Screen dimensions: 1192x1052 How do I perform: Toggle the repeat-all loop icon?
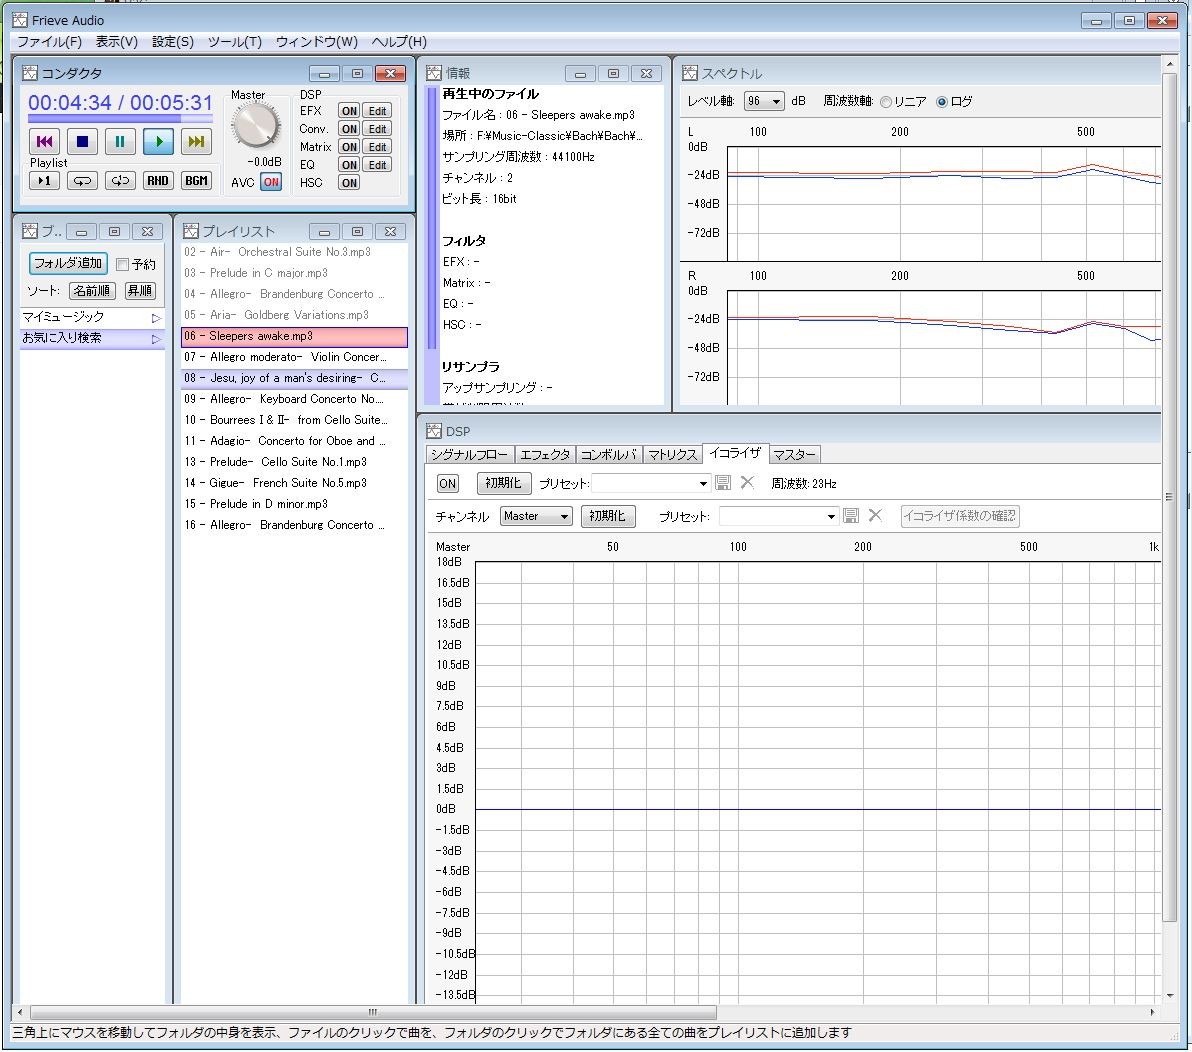(x=82, y=181)
